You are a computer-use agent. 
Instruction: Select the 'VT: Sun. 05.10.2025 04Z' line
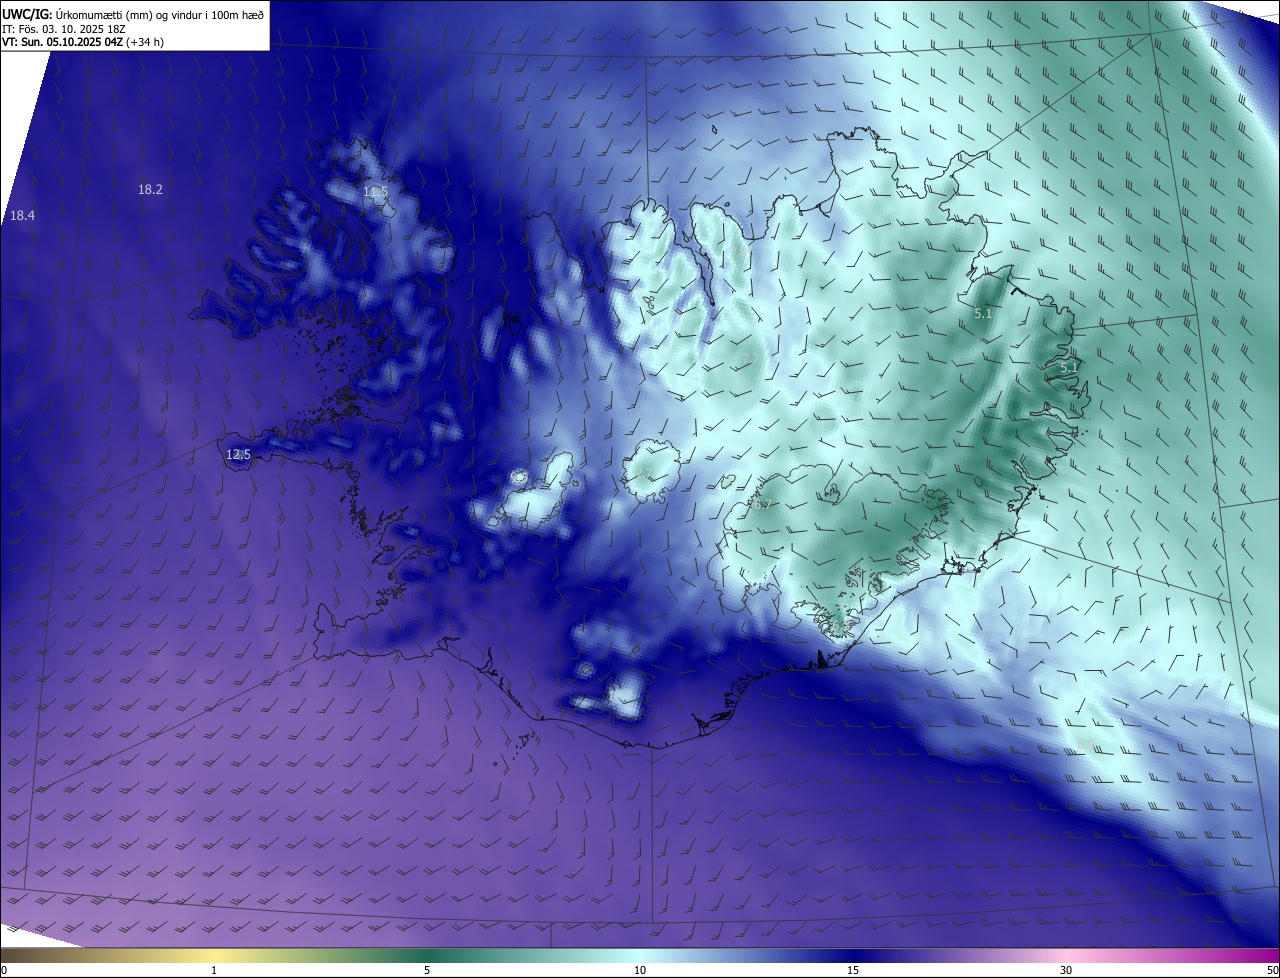(x=63, y=42)
